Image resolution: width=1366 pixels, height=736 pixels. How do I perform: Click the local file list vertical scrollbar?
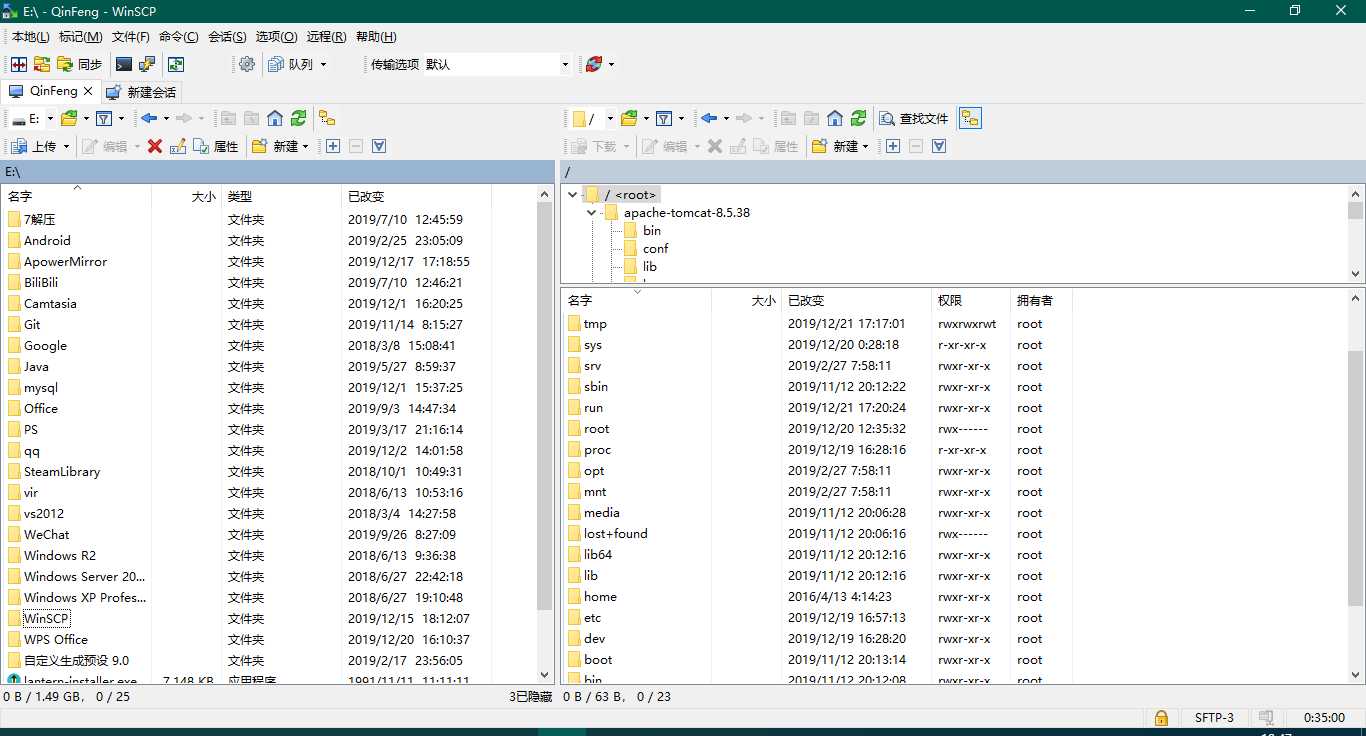point(545,405)
